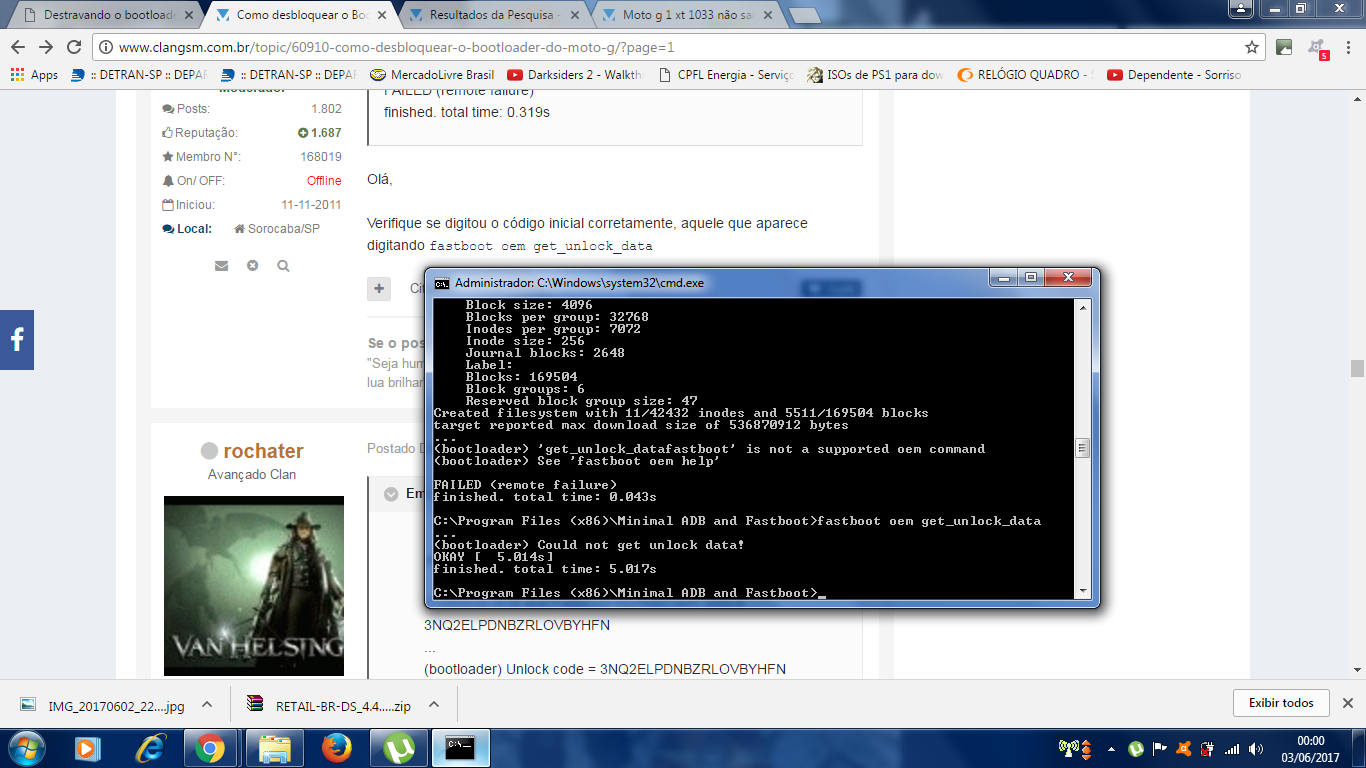Open a new browser tab
Viewport: 1366px width, 768px height.
tap(804, 16)
